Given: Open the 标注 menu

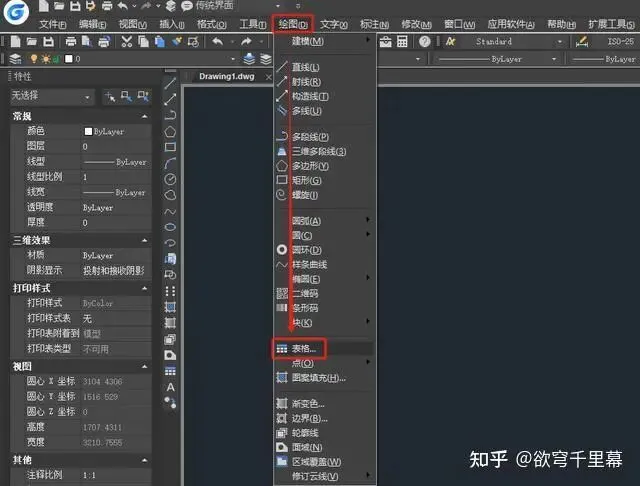Looking at the screenshot, I should coord(374,24).
